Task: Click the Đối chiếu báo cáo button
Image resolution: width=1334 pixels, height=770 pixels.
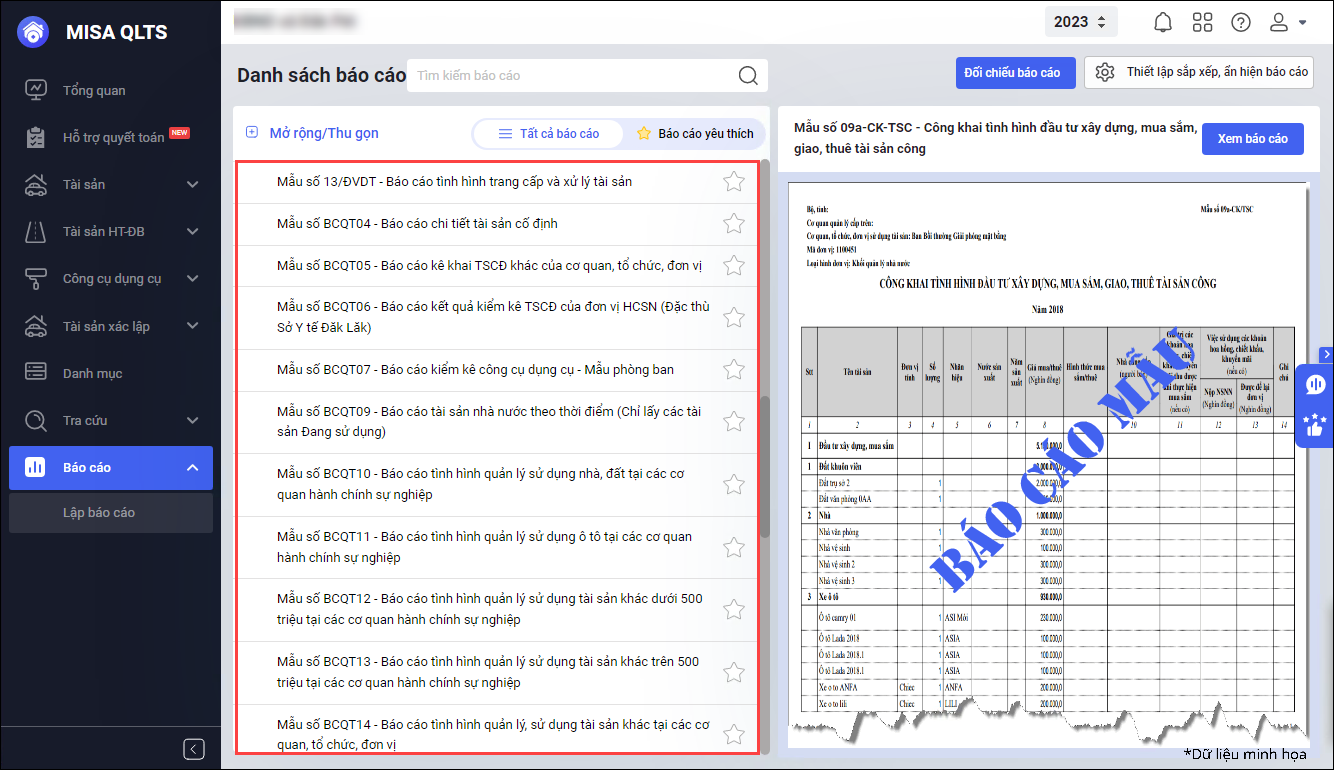Action: [x=1012, y=73]
